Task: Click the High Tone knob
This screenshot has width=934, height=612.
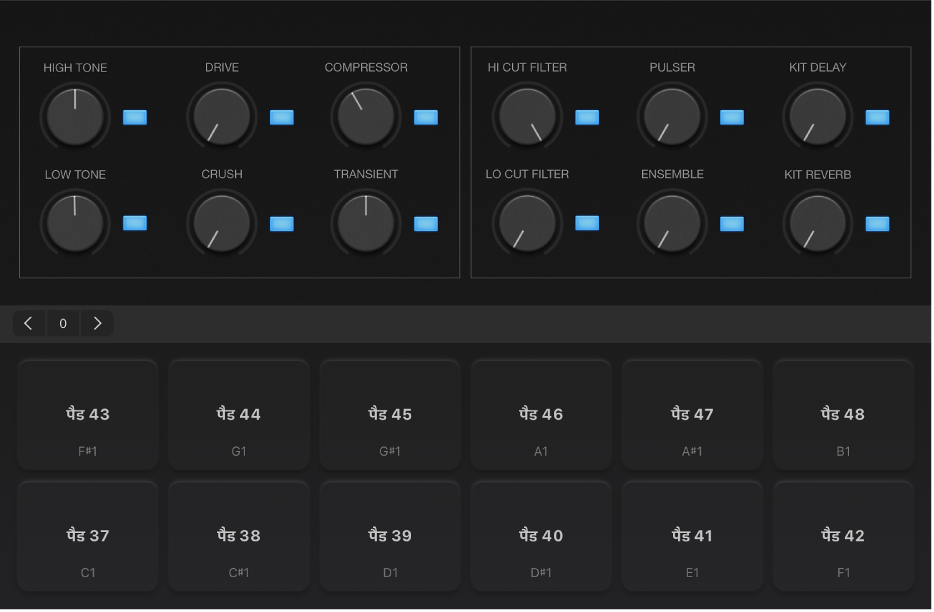Action: click(75, 117)
